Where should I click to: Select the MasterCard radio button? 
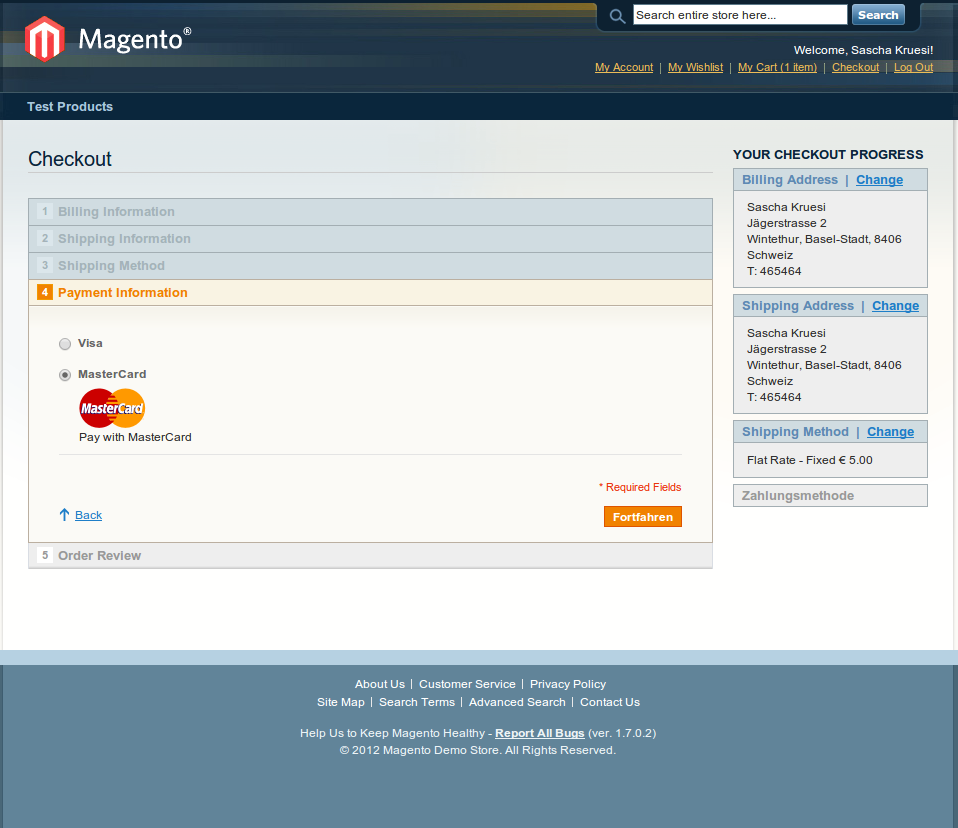pos(65,375)
